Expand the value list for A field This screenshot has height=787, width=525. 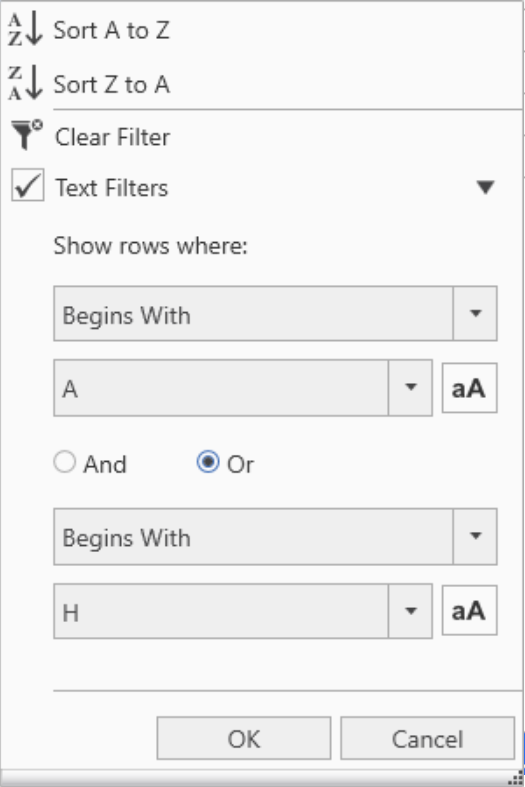[x=411, y=387]
